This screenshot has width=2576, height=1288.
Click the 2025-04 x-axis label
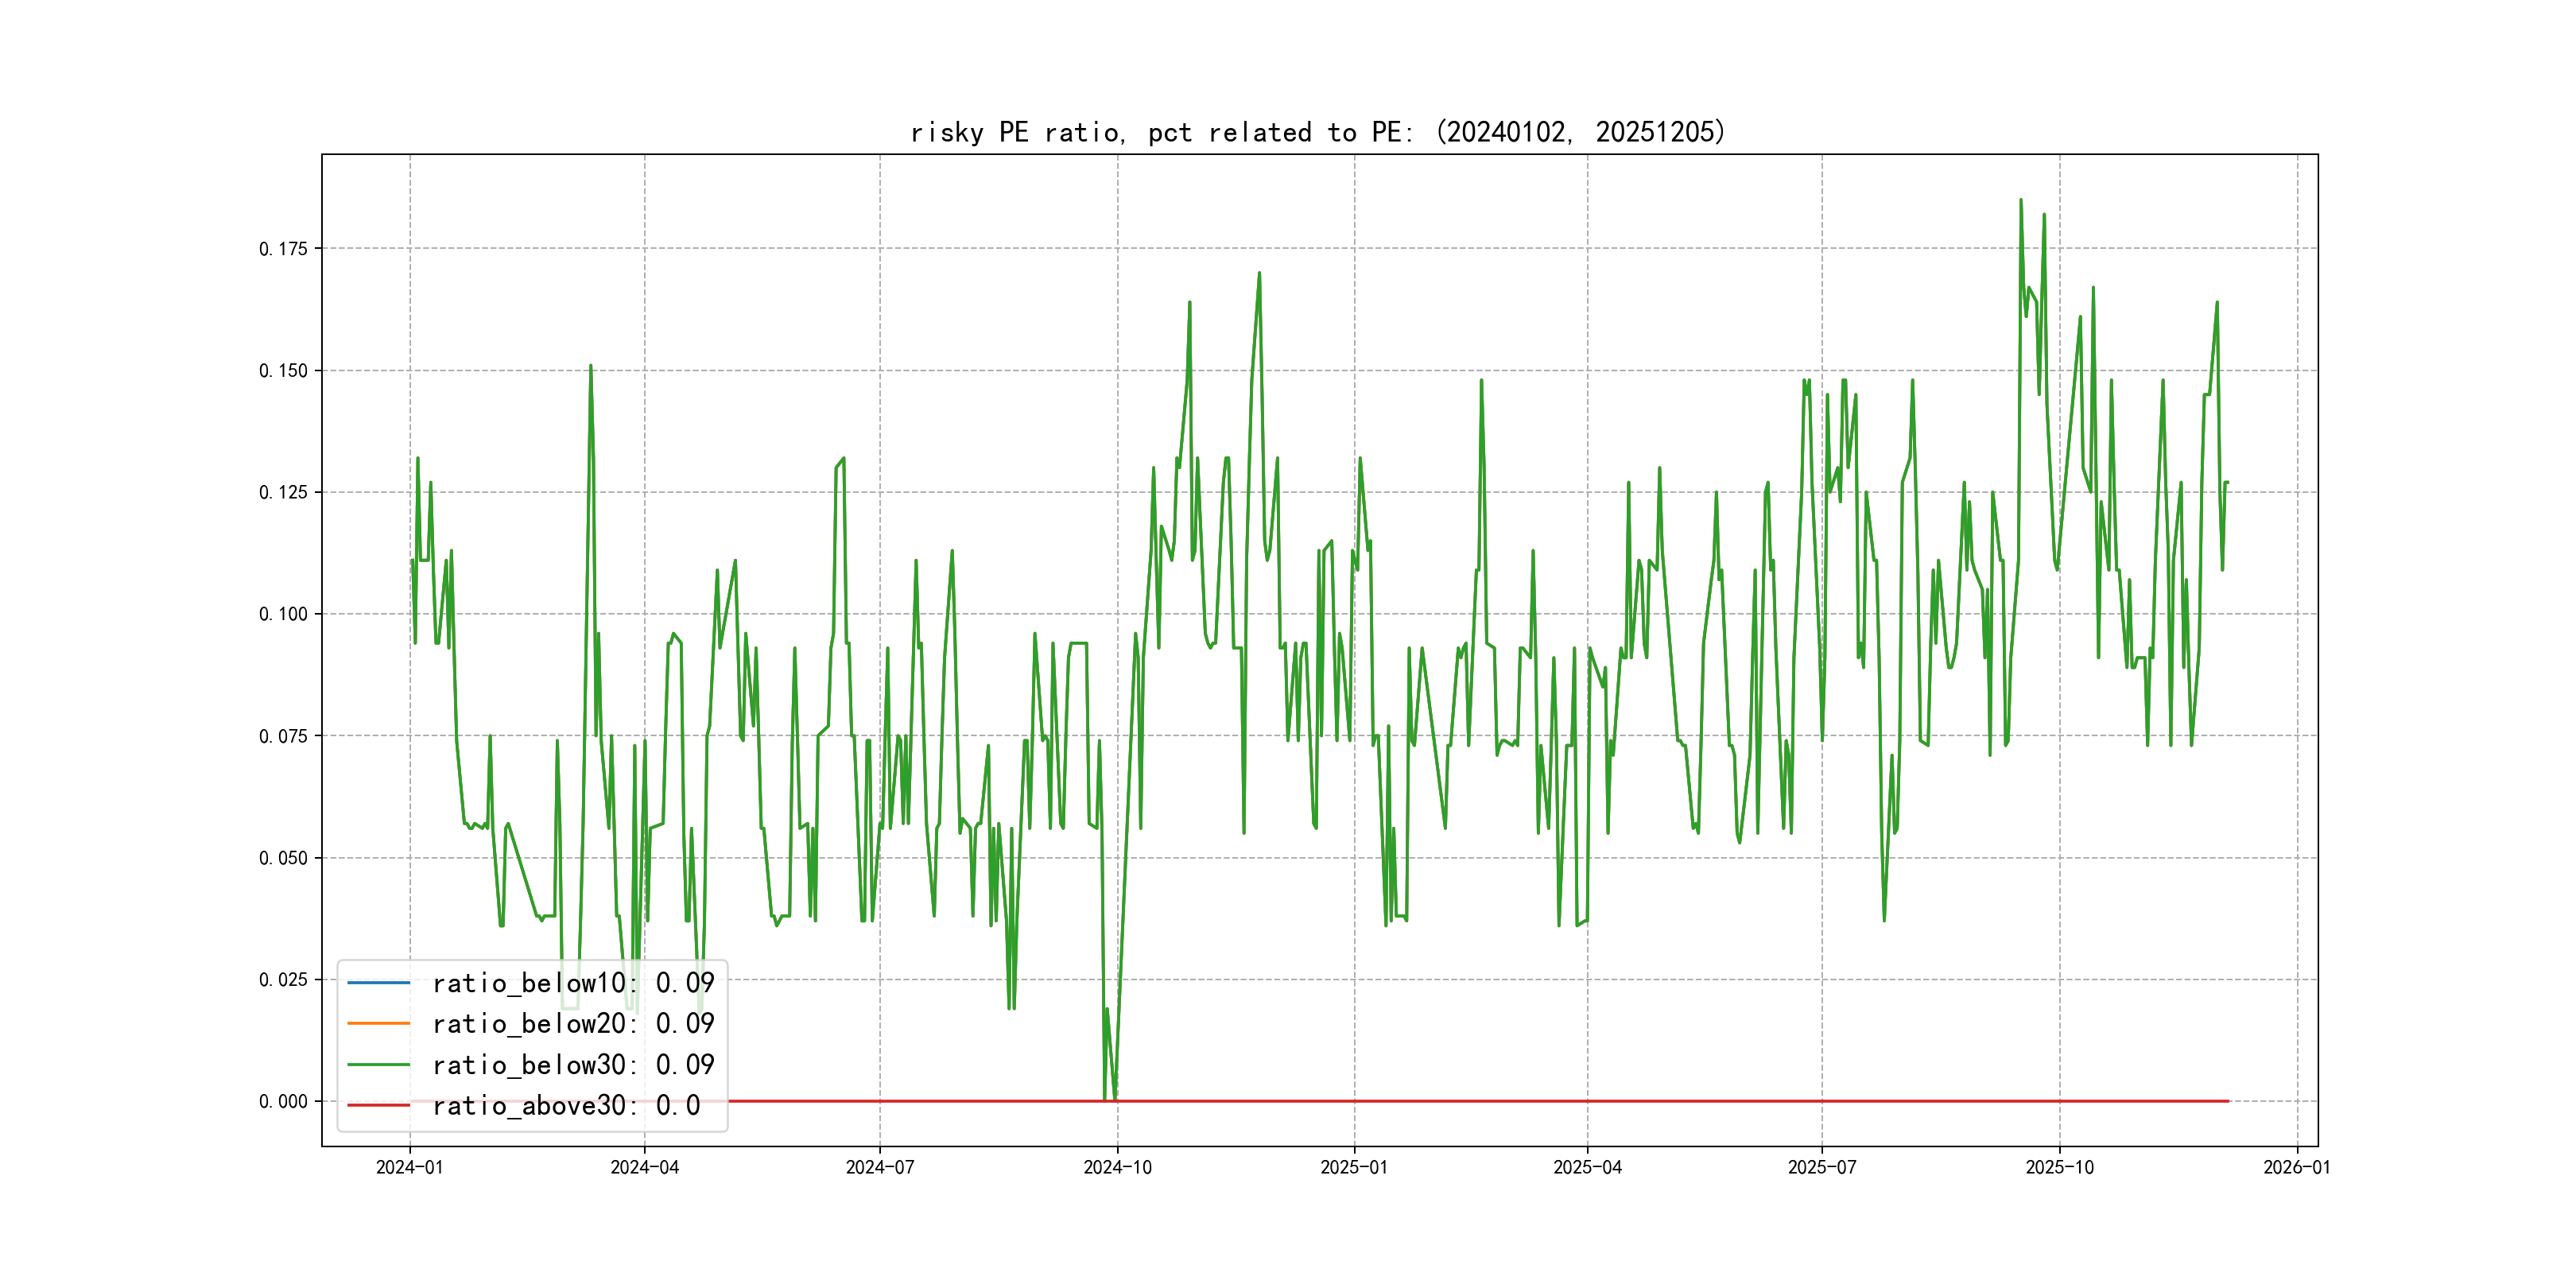pos(1587,1168)
